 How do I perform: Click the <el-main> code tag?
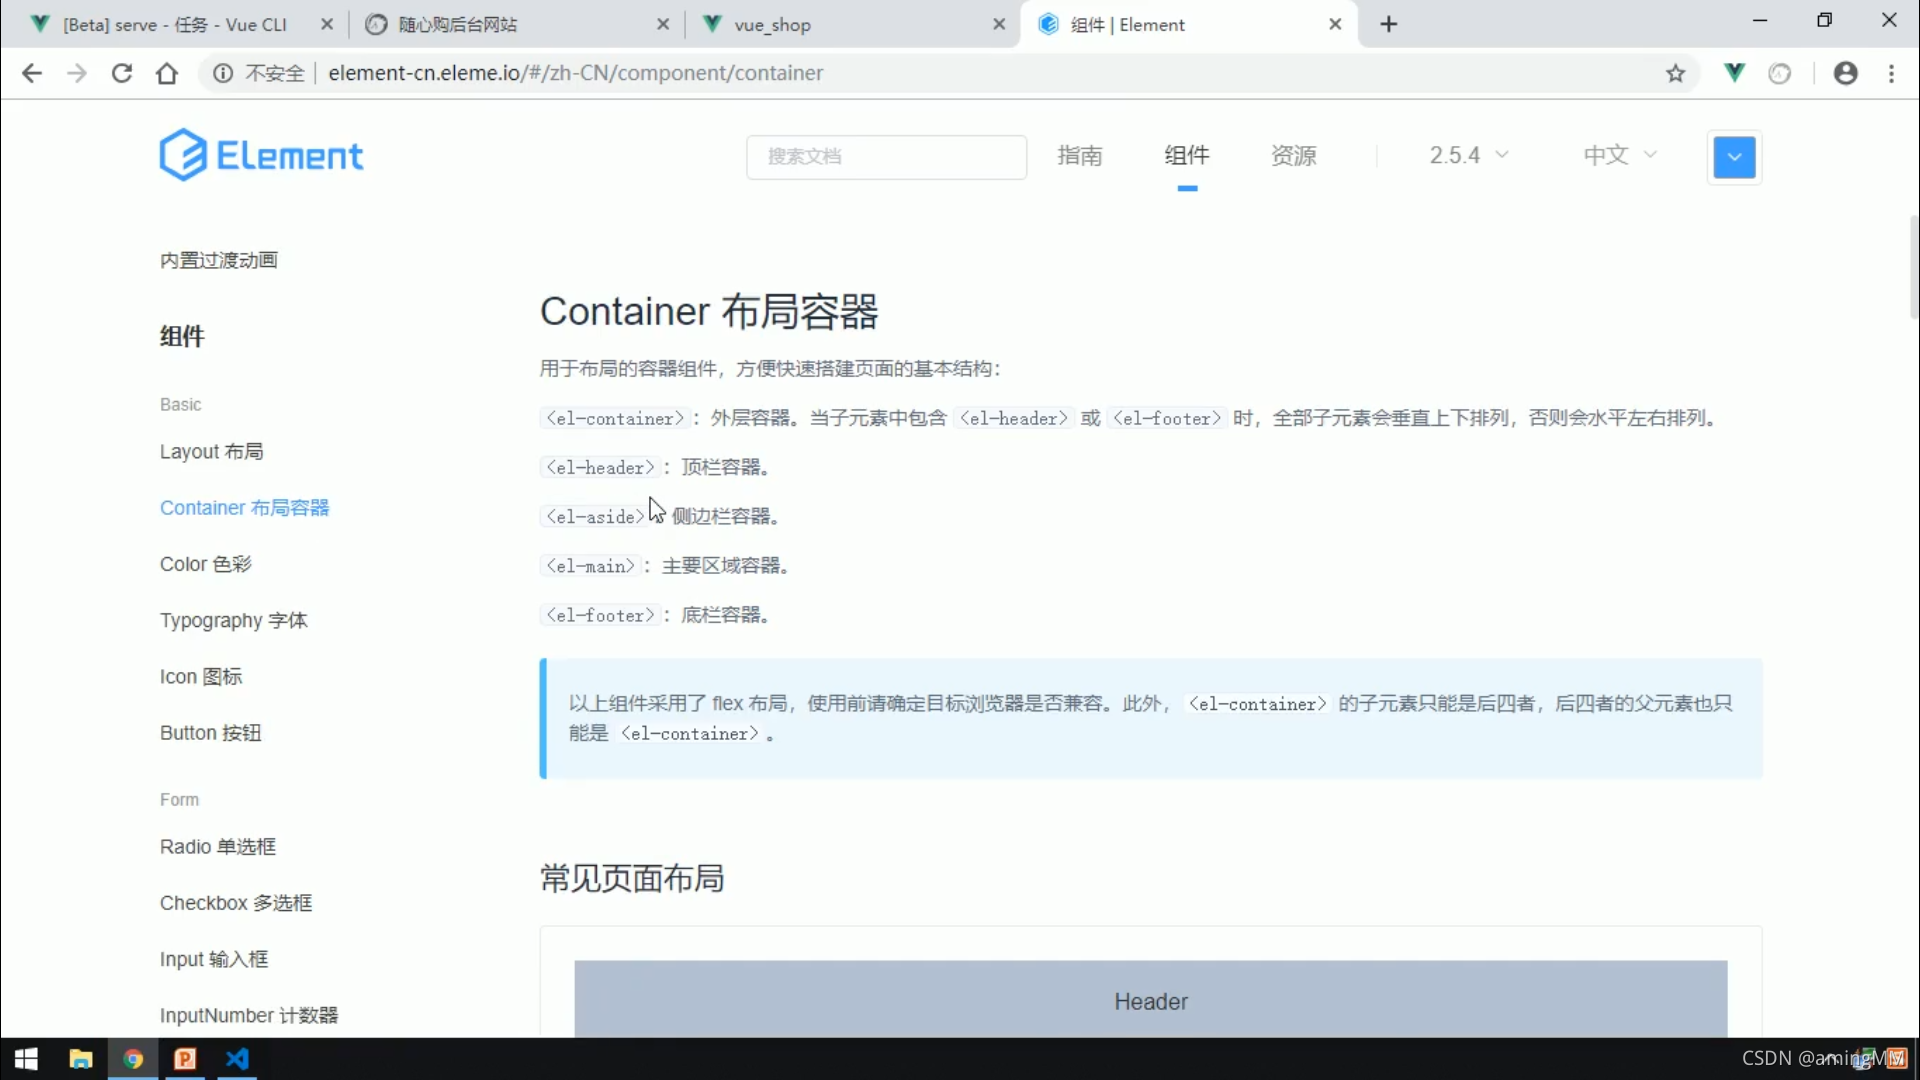click(590, 565)
